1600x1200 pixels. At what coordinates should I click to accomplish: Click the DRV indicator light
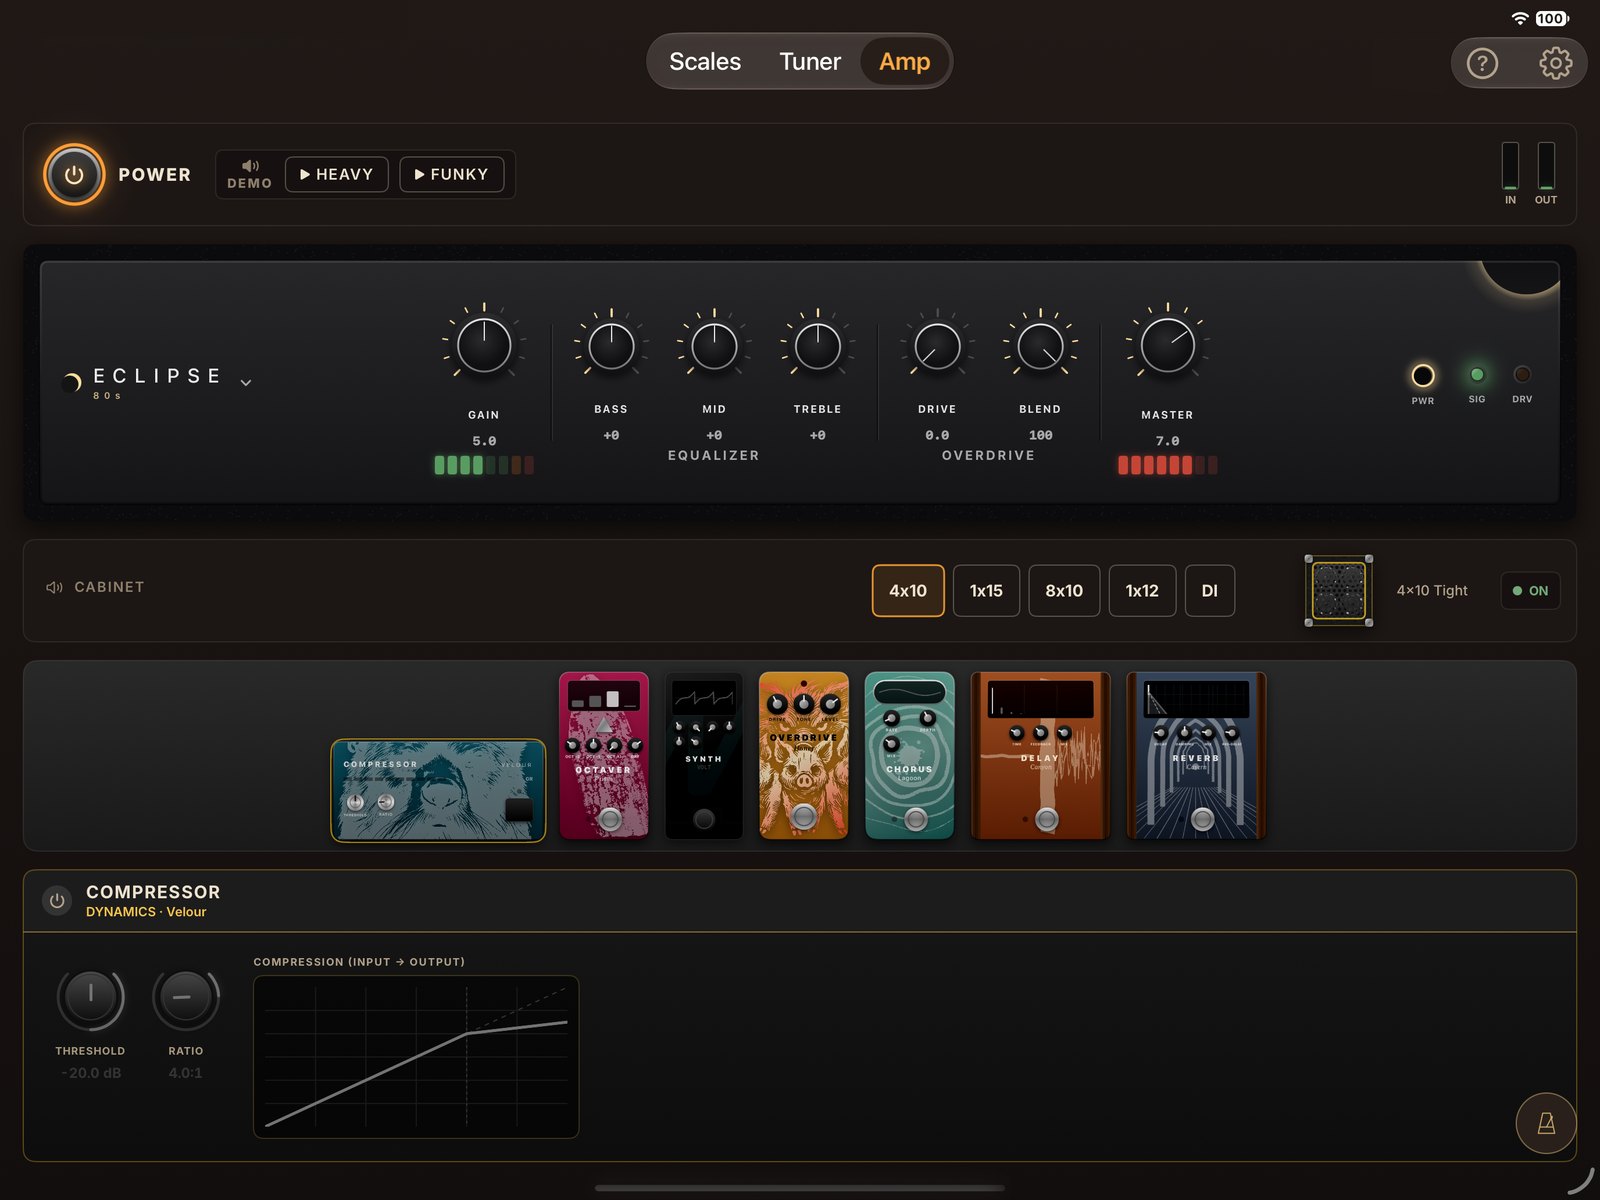coord(1522,374)
